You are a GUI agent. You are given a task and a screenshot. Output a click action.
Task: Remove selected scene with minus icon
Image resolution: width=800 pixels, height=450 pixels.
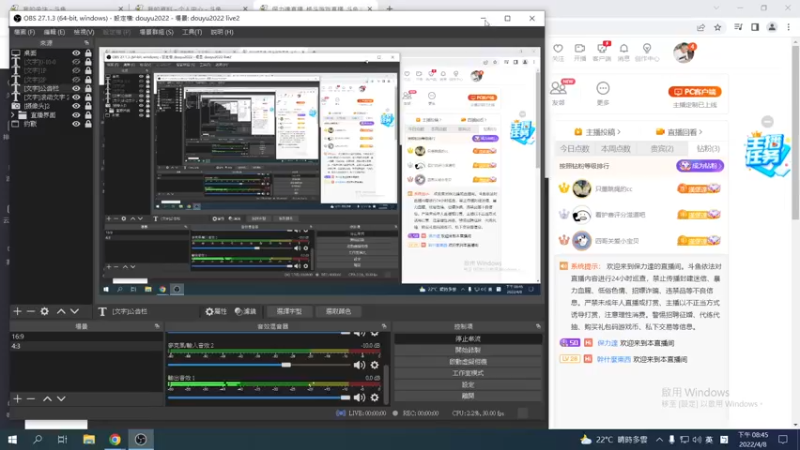pyautogui.click(x=31, y=398)
